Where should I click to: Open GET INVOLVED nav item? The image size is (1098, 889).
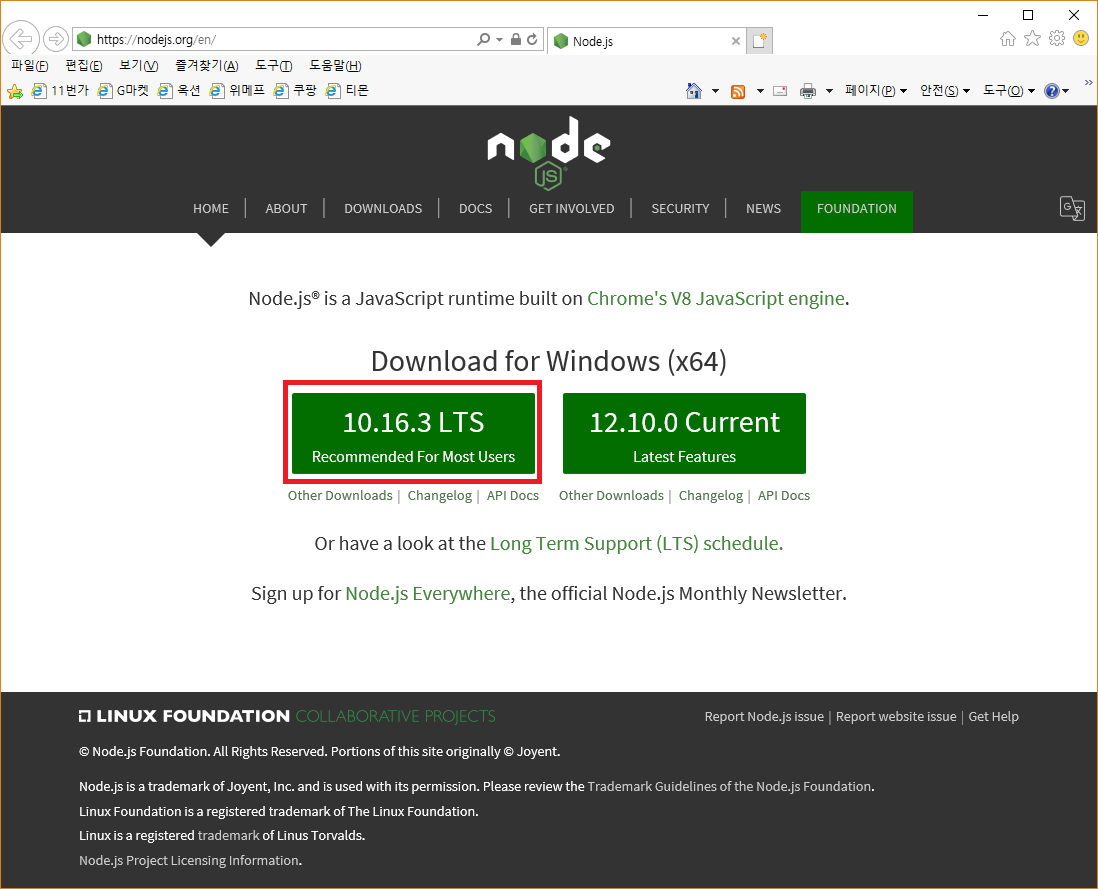pos(571,209)
